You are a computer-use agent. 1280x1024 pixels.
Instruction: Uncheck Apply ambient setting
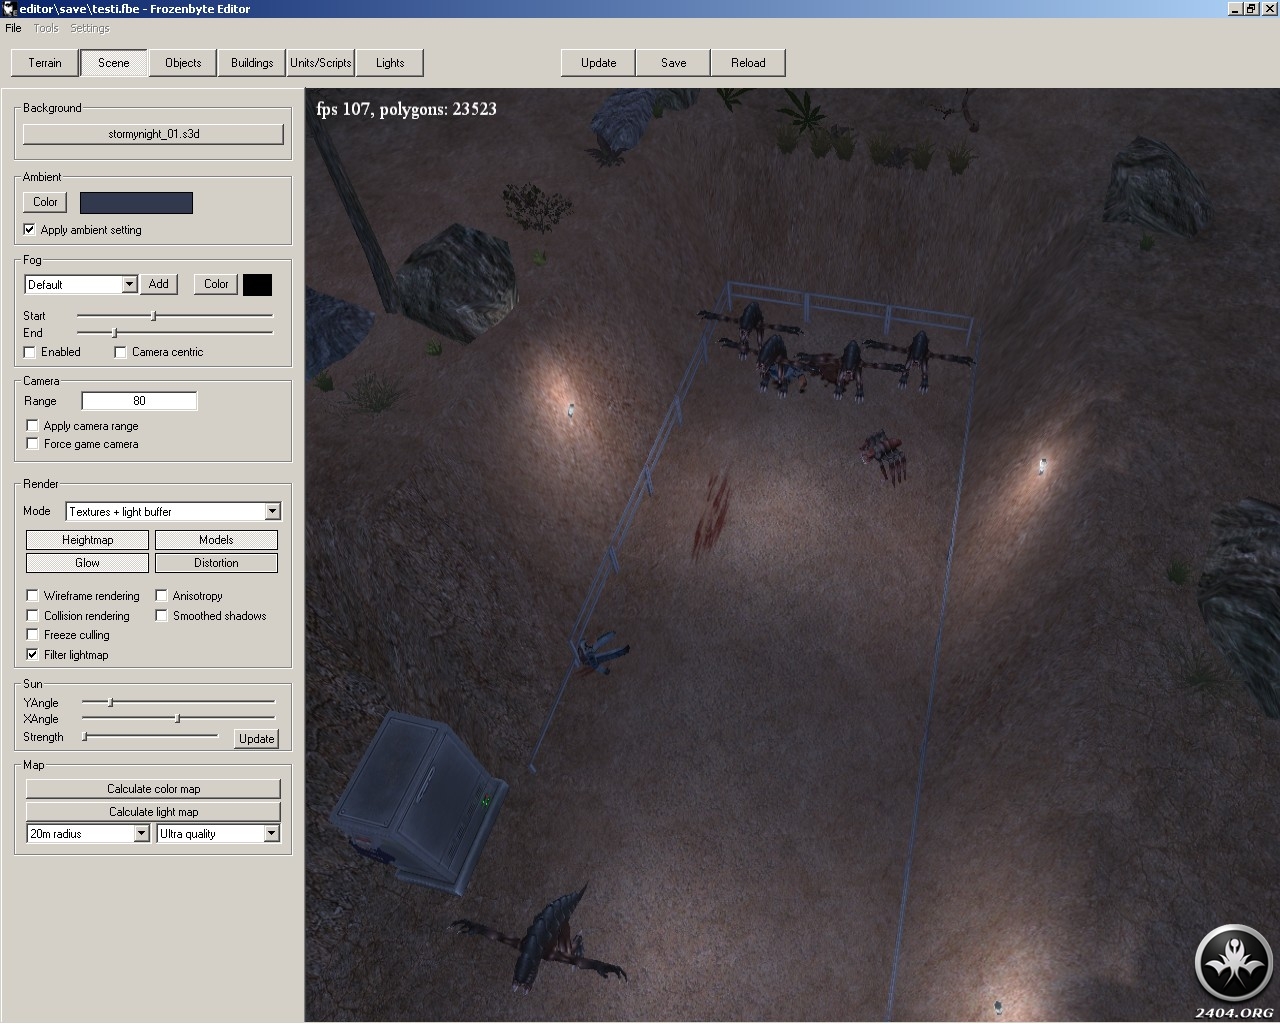point(29,230)
